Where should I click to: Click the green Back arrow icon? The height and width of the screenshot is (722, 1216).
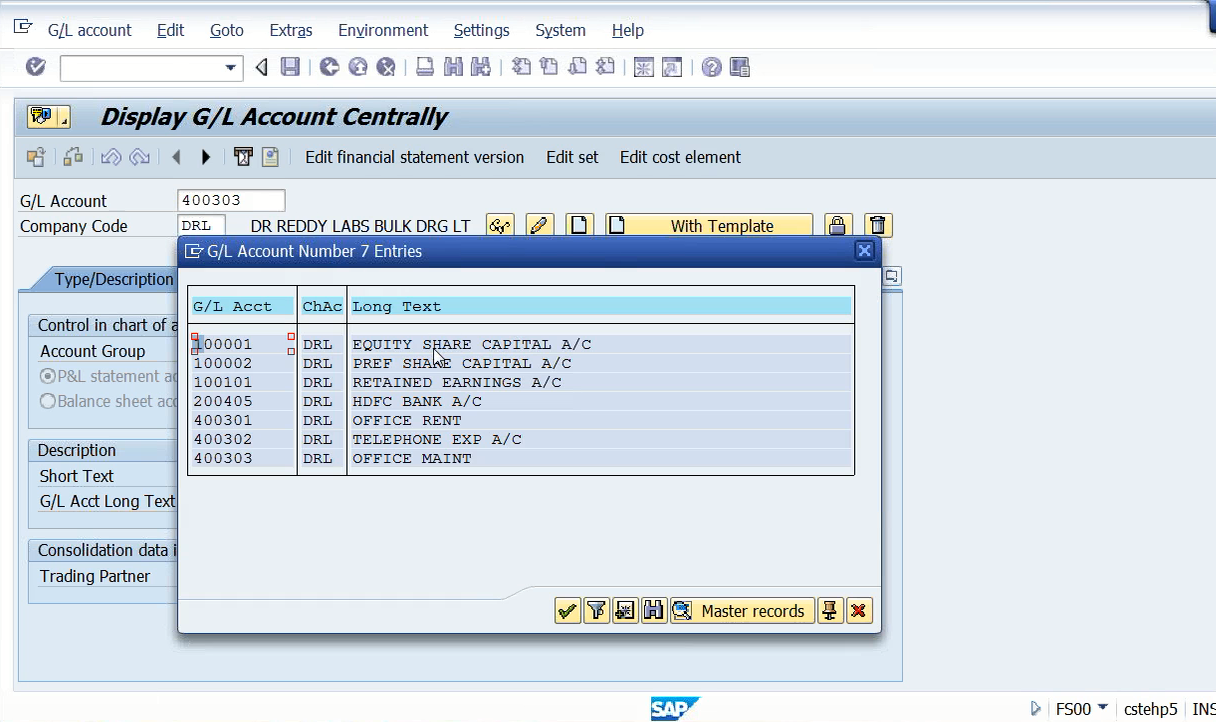[330, 67]
